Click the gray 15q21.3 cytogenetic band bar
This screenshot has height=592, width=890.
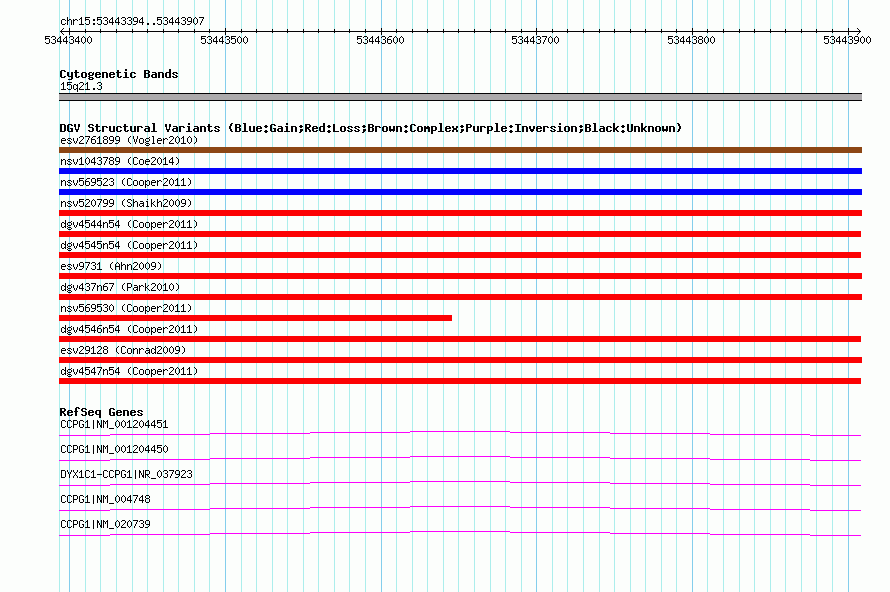pos(460,97)
